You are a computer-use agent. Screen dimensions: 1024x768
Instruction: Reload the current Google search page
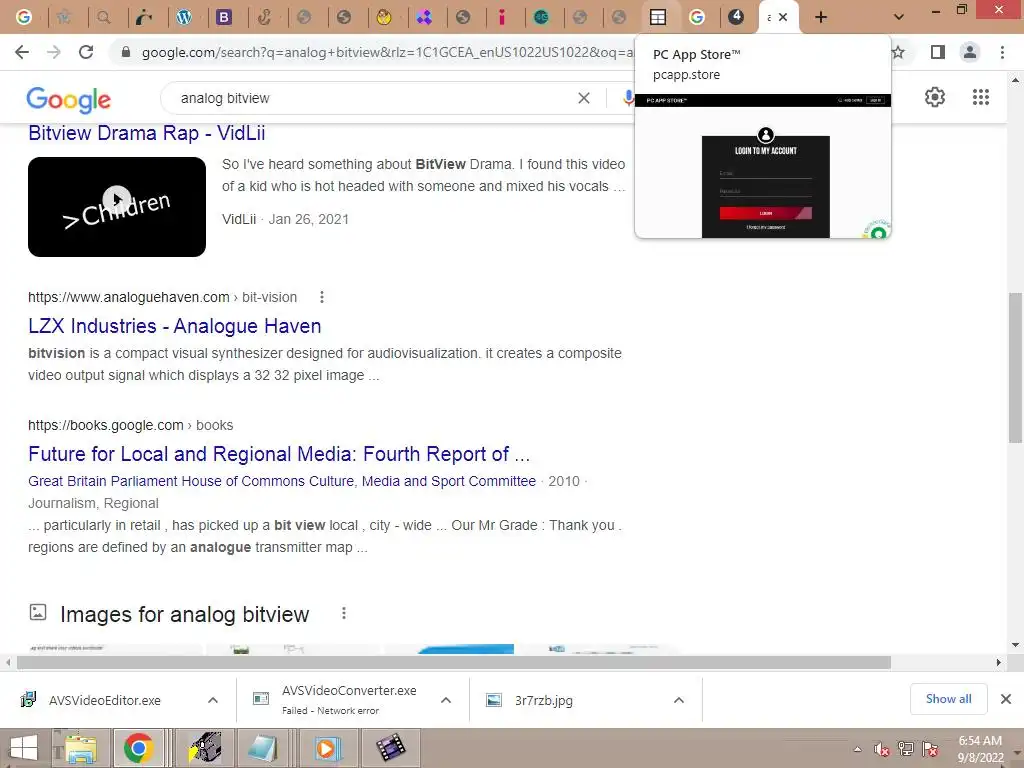point(86,52)
